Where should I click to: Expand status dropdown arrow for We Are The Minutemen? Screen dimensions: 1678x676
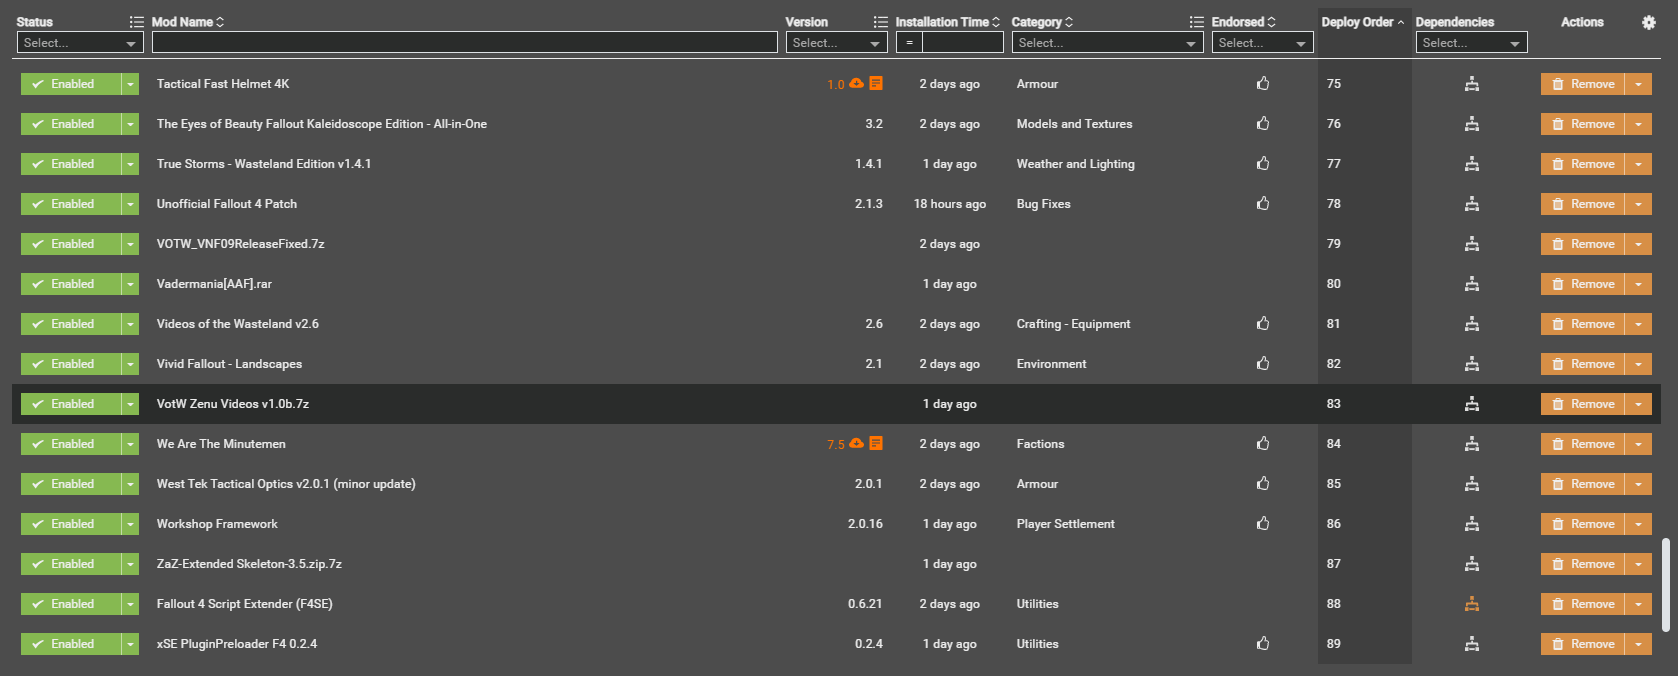(130, 444)
